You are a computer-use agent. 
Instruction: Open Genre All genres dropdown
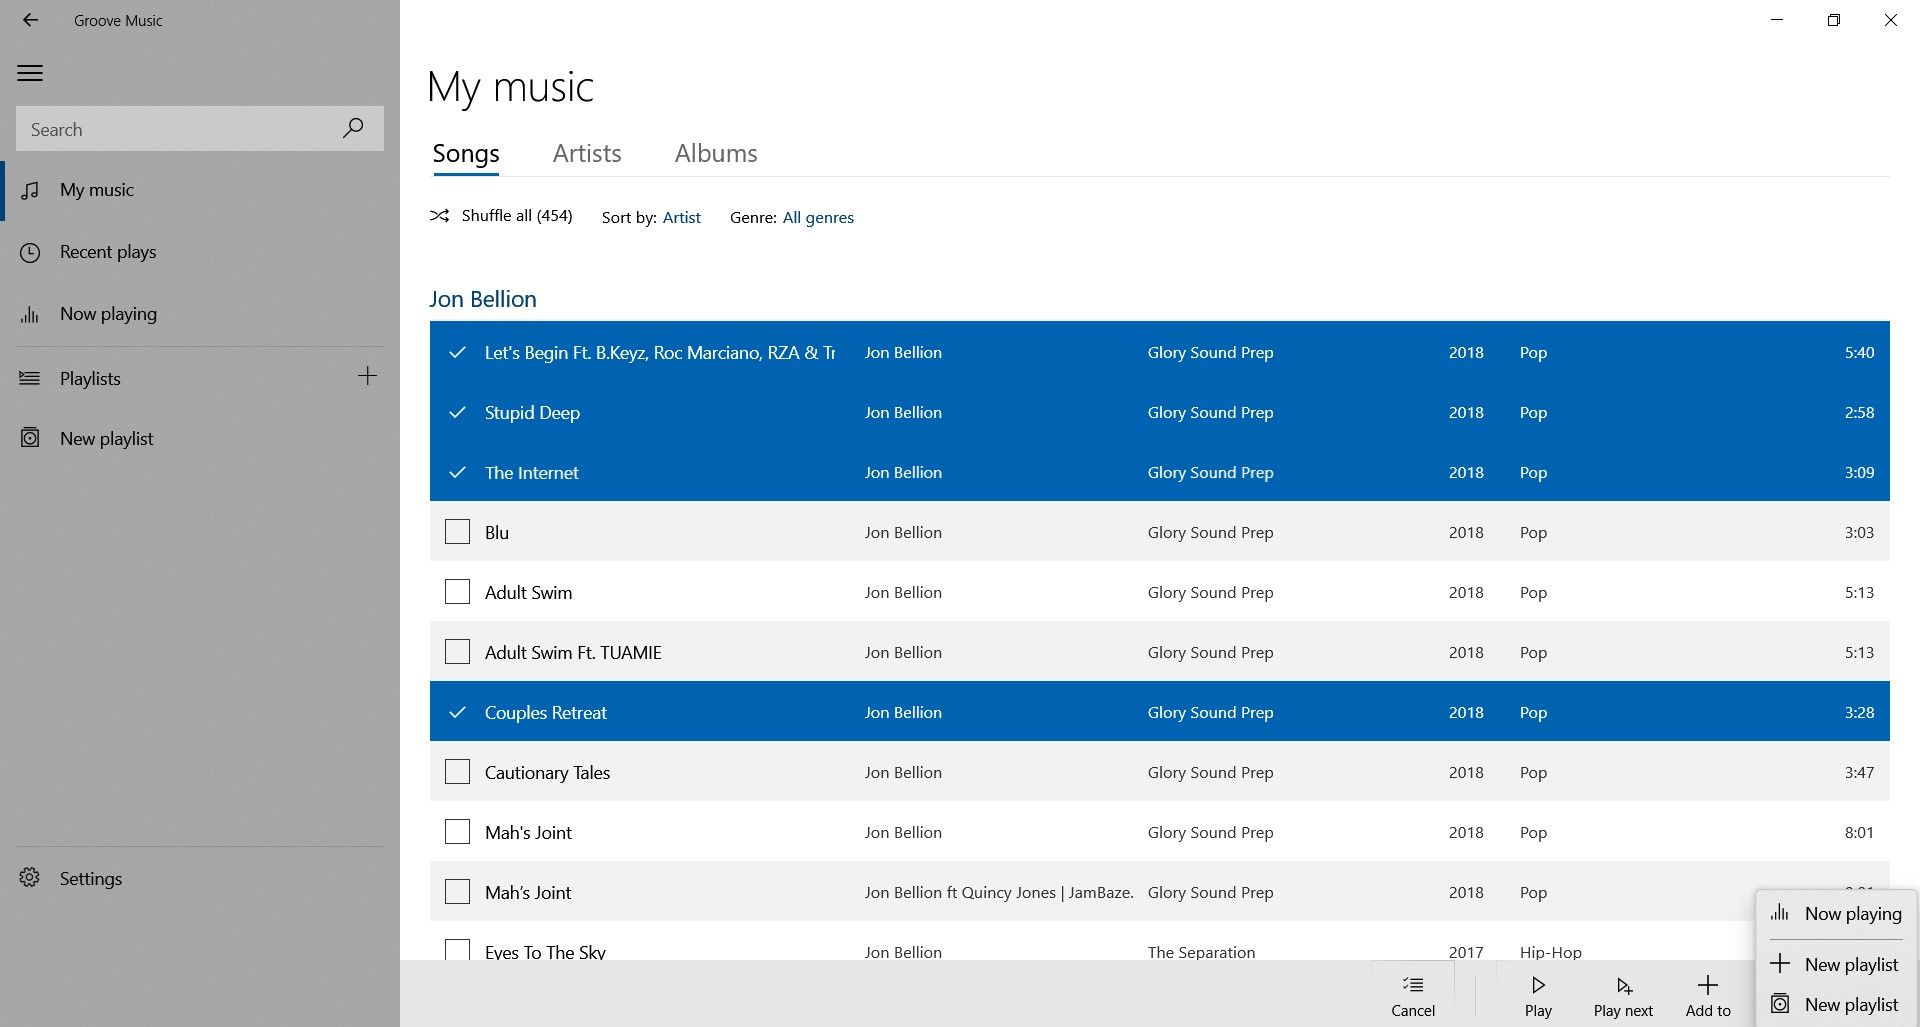pos(818,218)
